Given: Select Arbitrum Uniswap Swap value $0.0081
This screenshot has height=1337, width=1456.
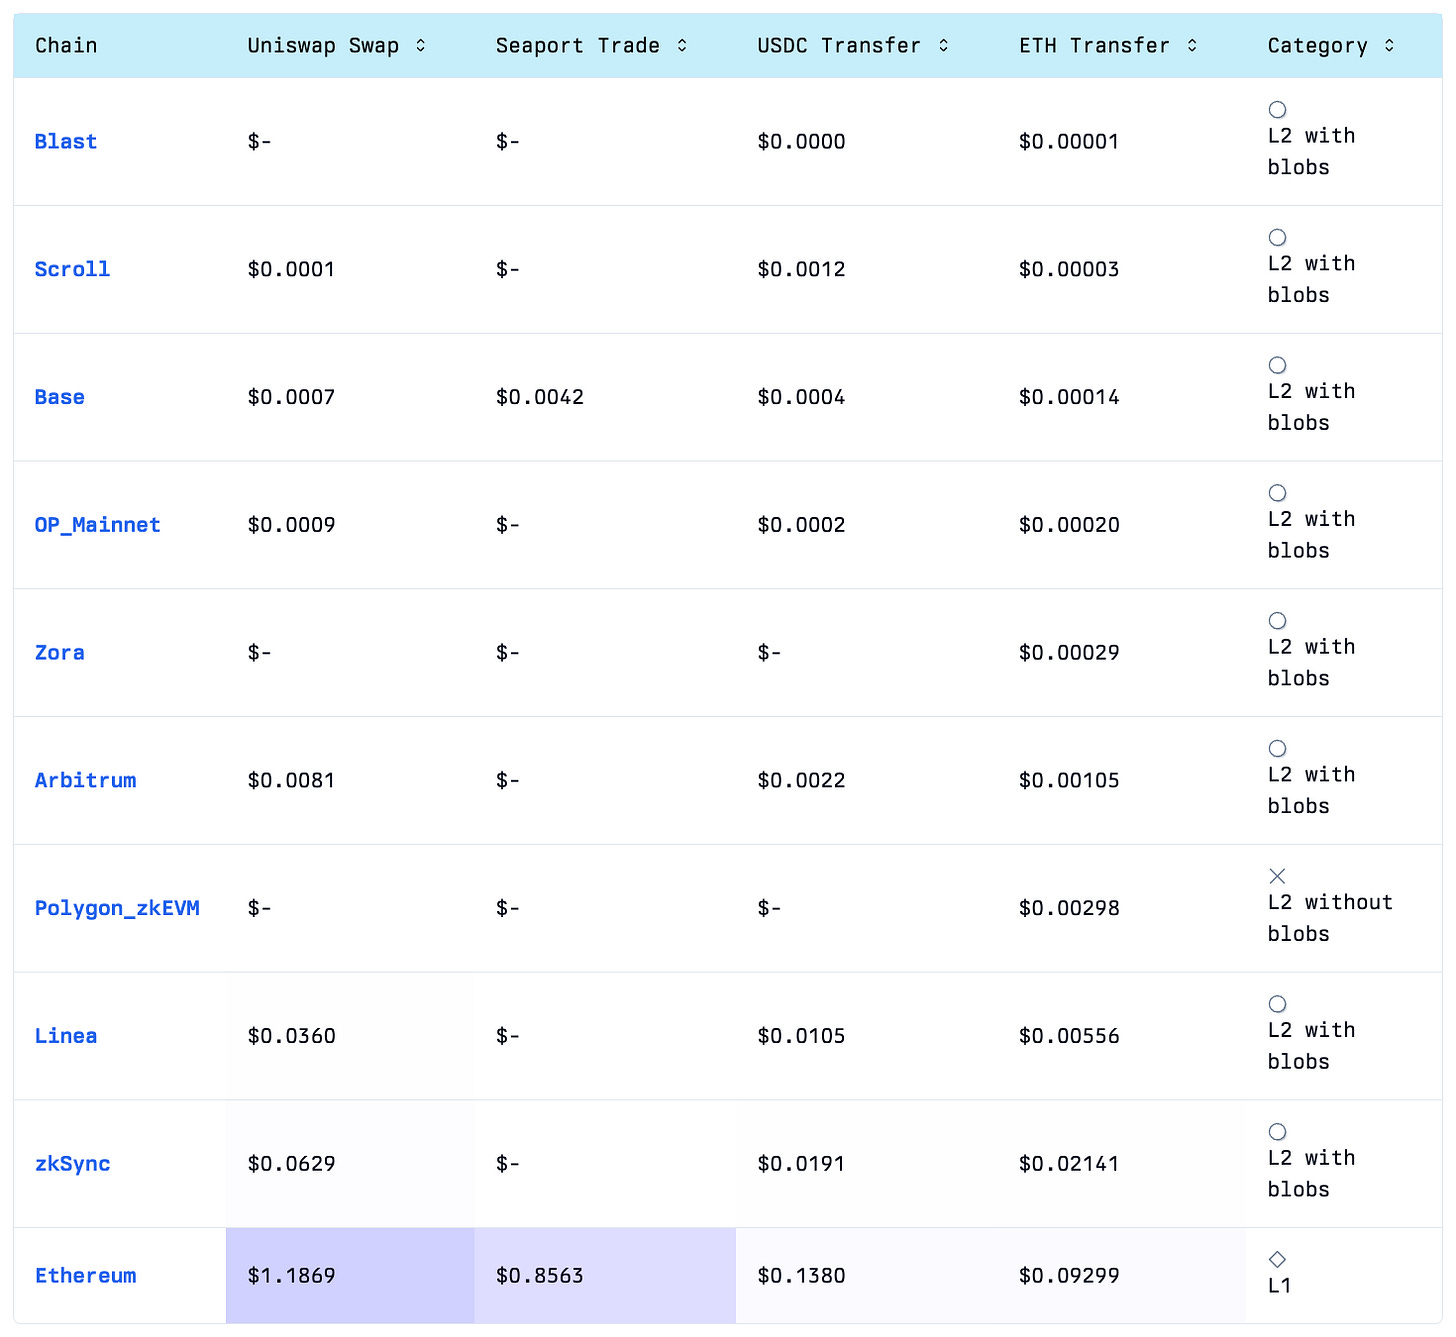Looking at the screenshot, I should click(x=291, y=781).
